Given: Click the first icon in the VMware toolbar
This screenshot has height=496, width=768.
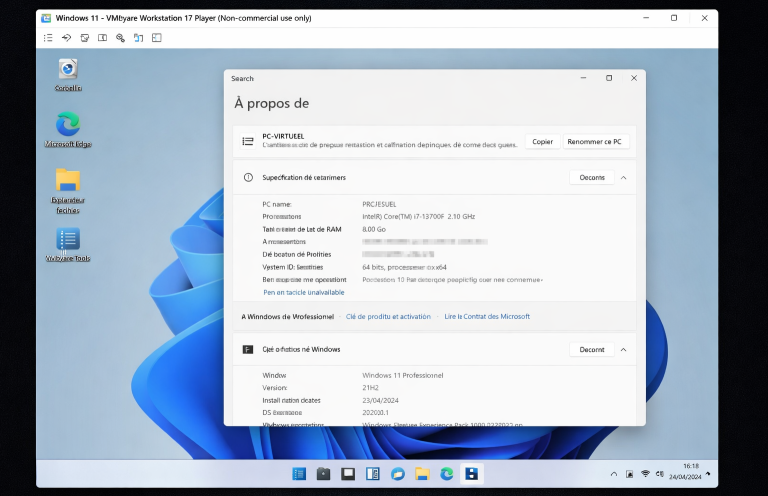Looking at the screenshot, I should [x=47, y=38].
